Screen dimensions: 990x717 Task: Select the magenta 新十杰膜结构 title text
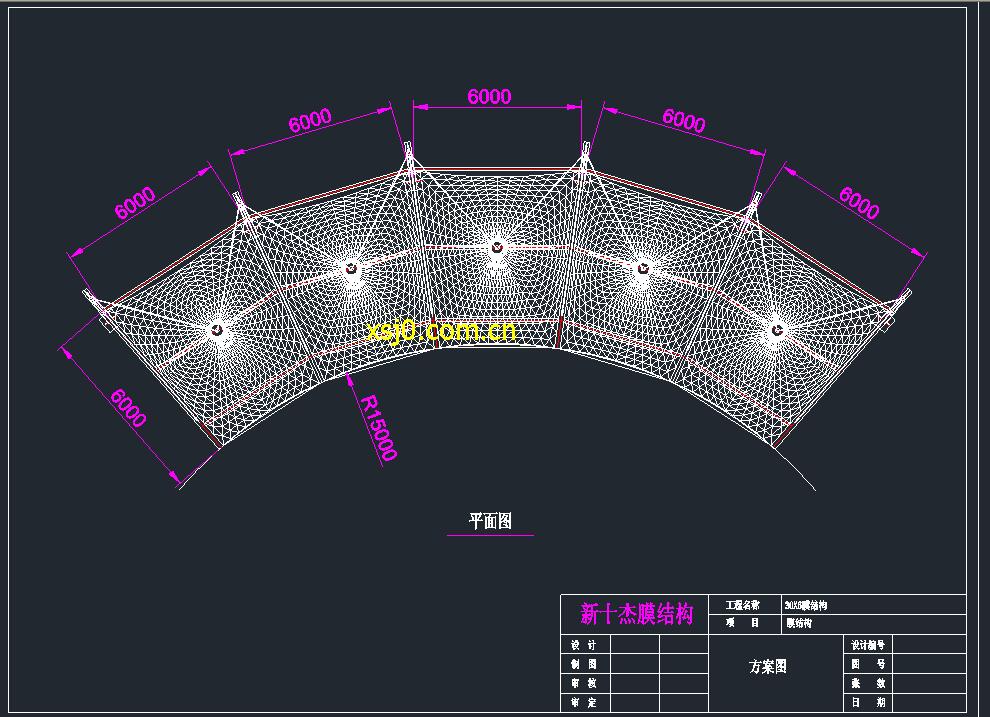636,613
